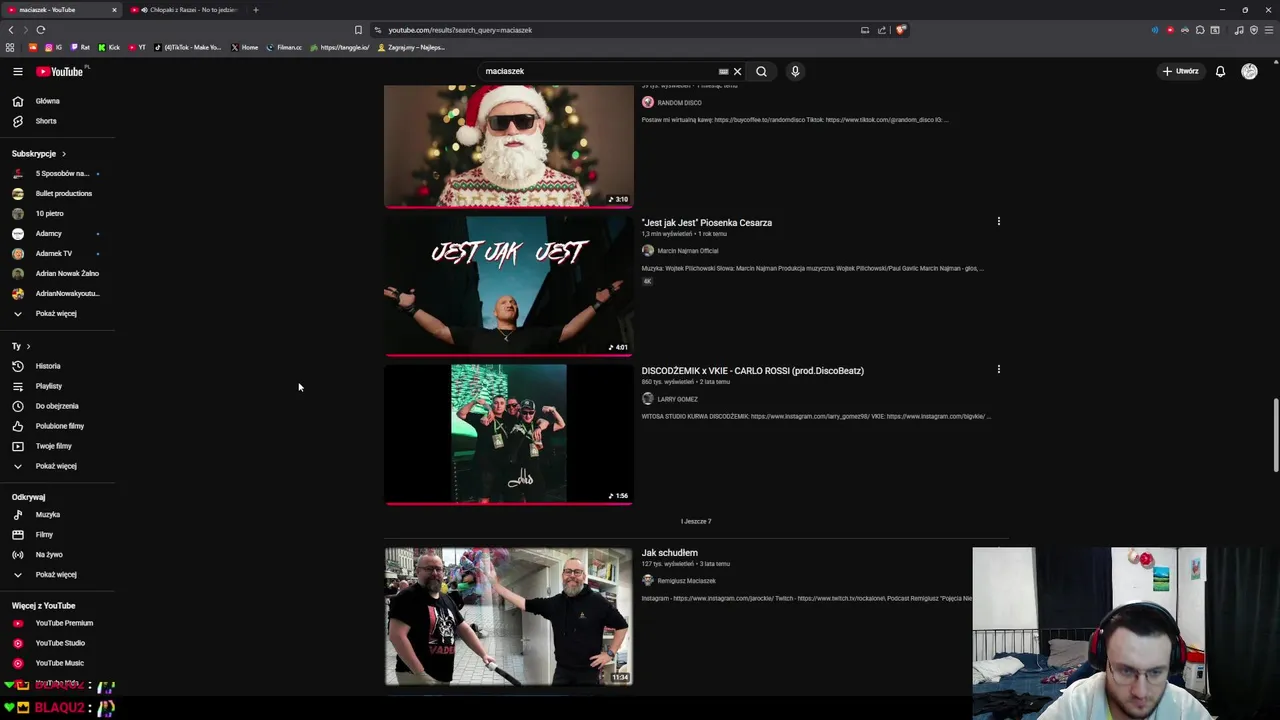This screenshot has height=720, width=1280.
Task: Open the Santa Claus video thumbnail
Action: tap(508, 146)
